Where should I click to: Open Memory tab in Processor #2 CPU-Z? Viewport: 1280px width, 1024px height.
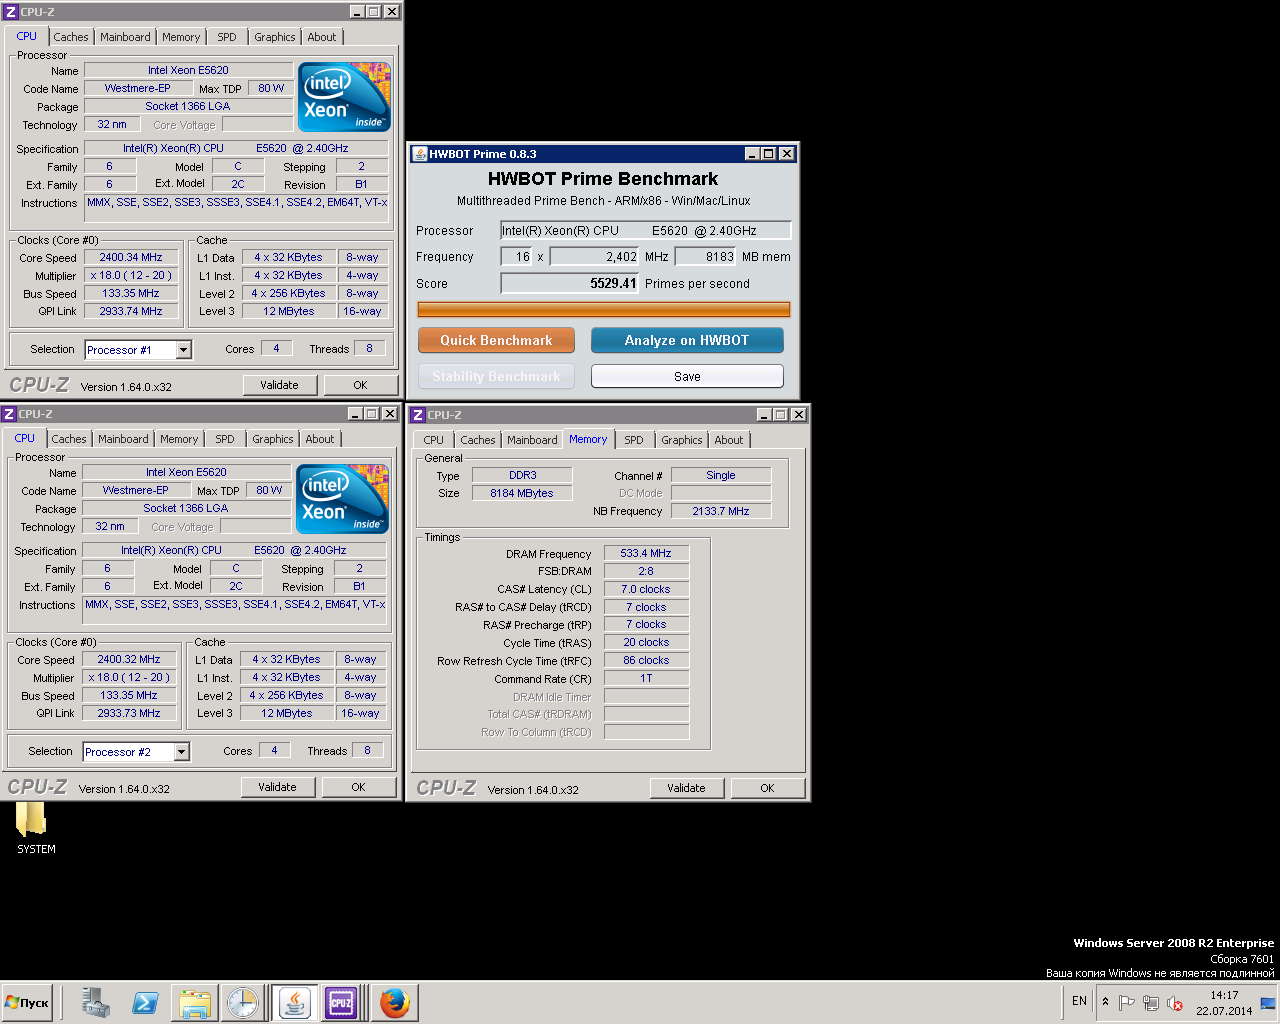(x=179, y=439)
